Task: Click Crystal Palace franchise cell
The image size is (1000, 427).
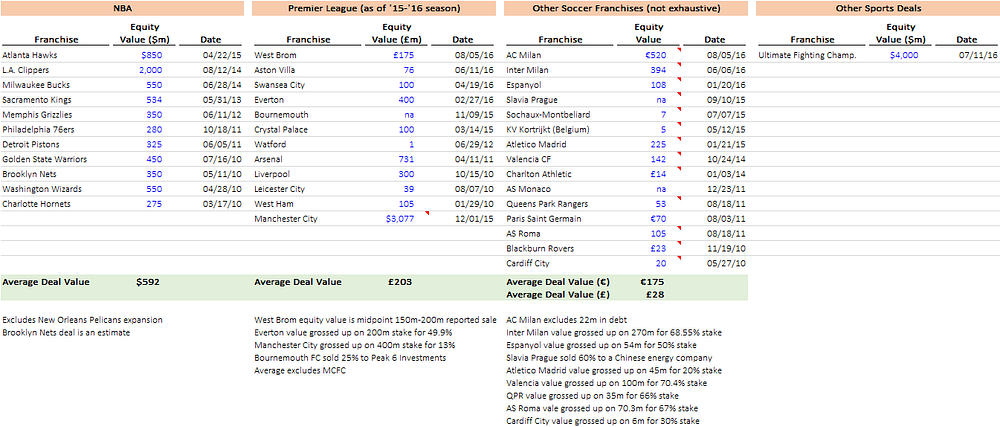Action: (x=279, y=129)
